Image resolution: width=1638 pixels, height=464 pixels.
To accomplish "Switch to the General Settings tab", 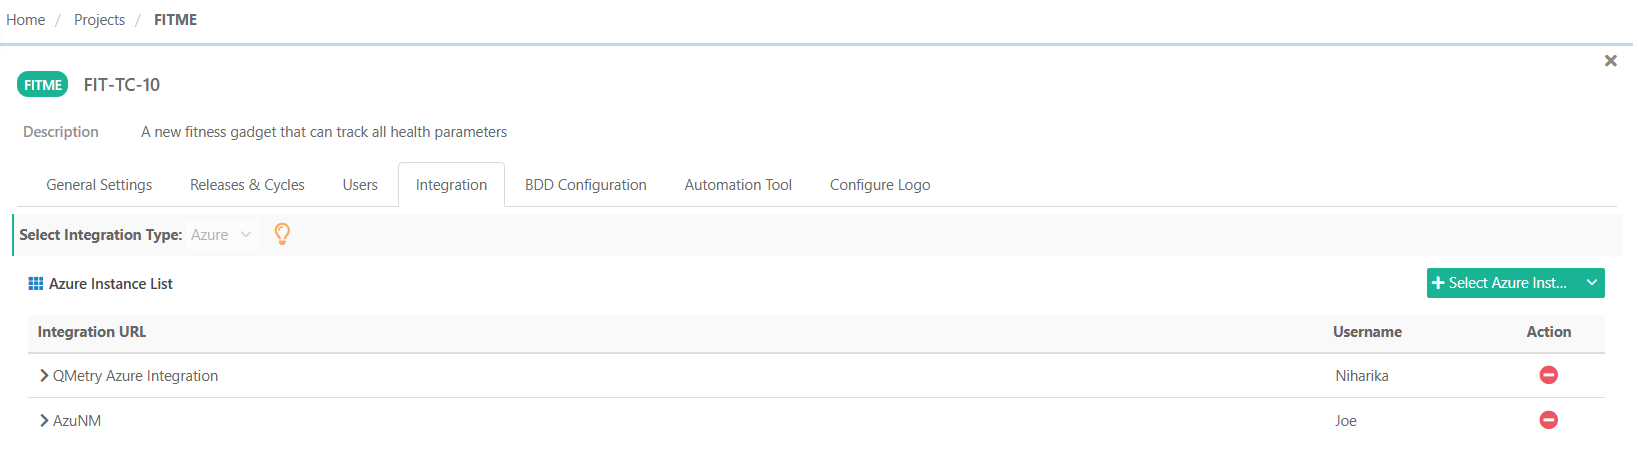I will coord(99,185).
